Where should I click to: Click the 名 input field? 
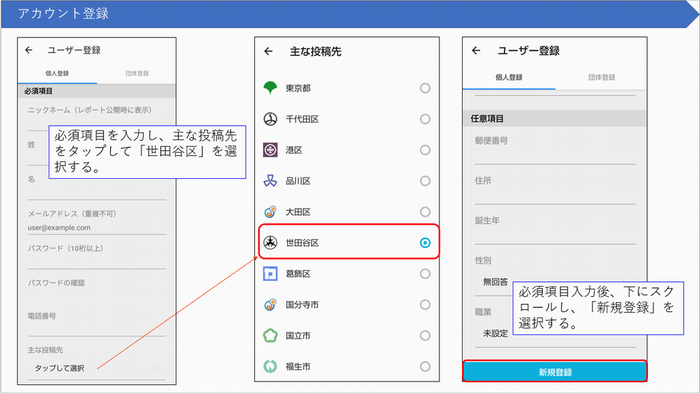(97, 187)
